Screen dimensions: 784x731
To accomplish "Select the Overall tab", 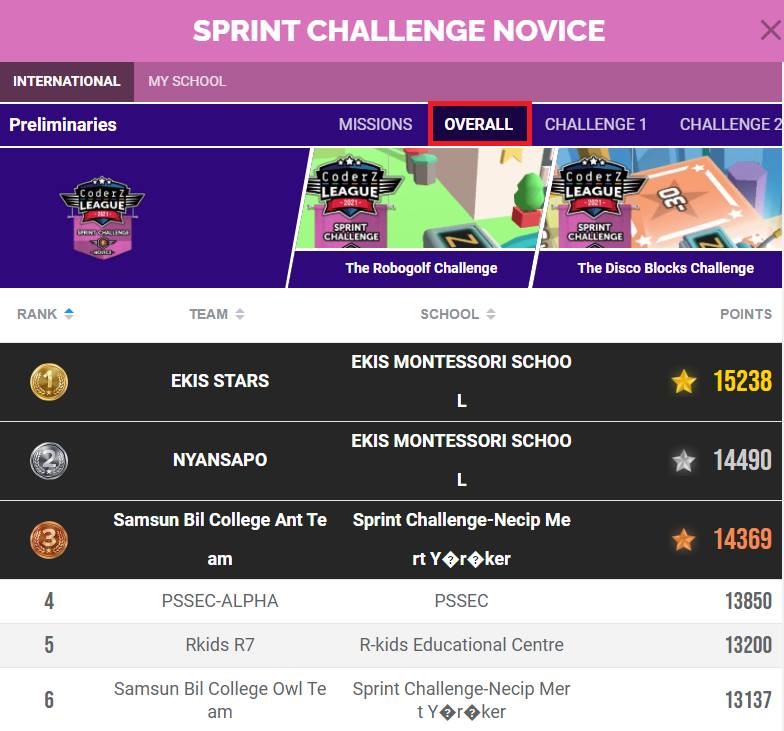I will click(479, 124).
